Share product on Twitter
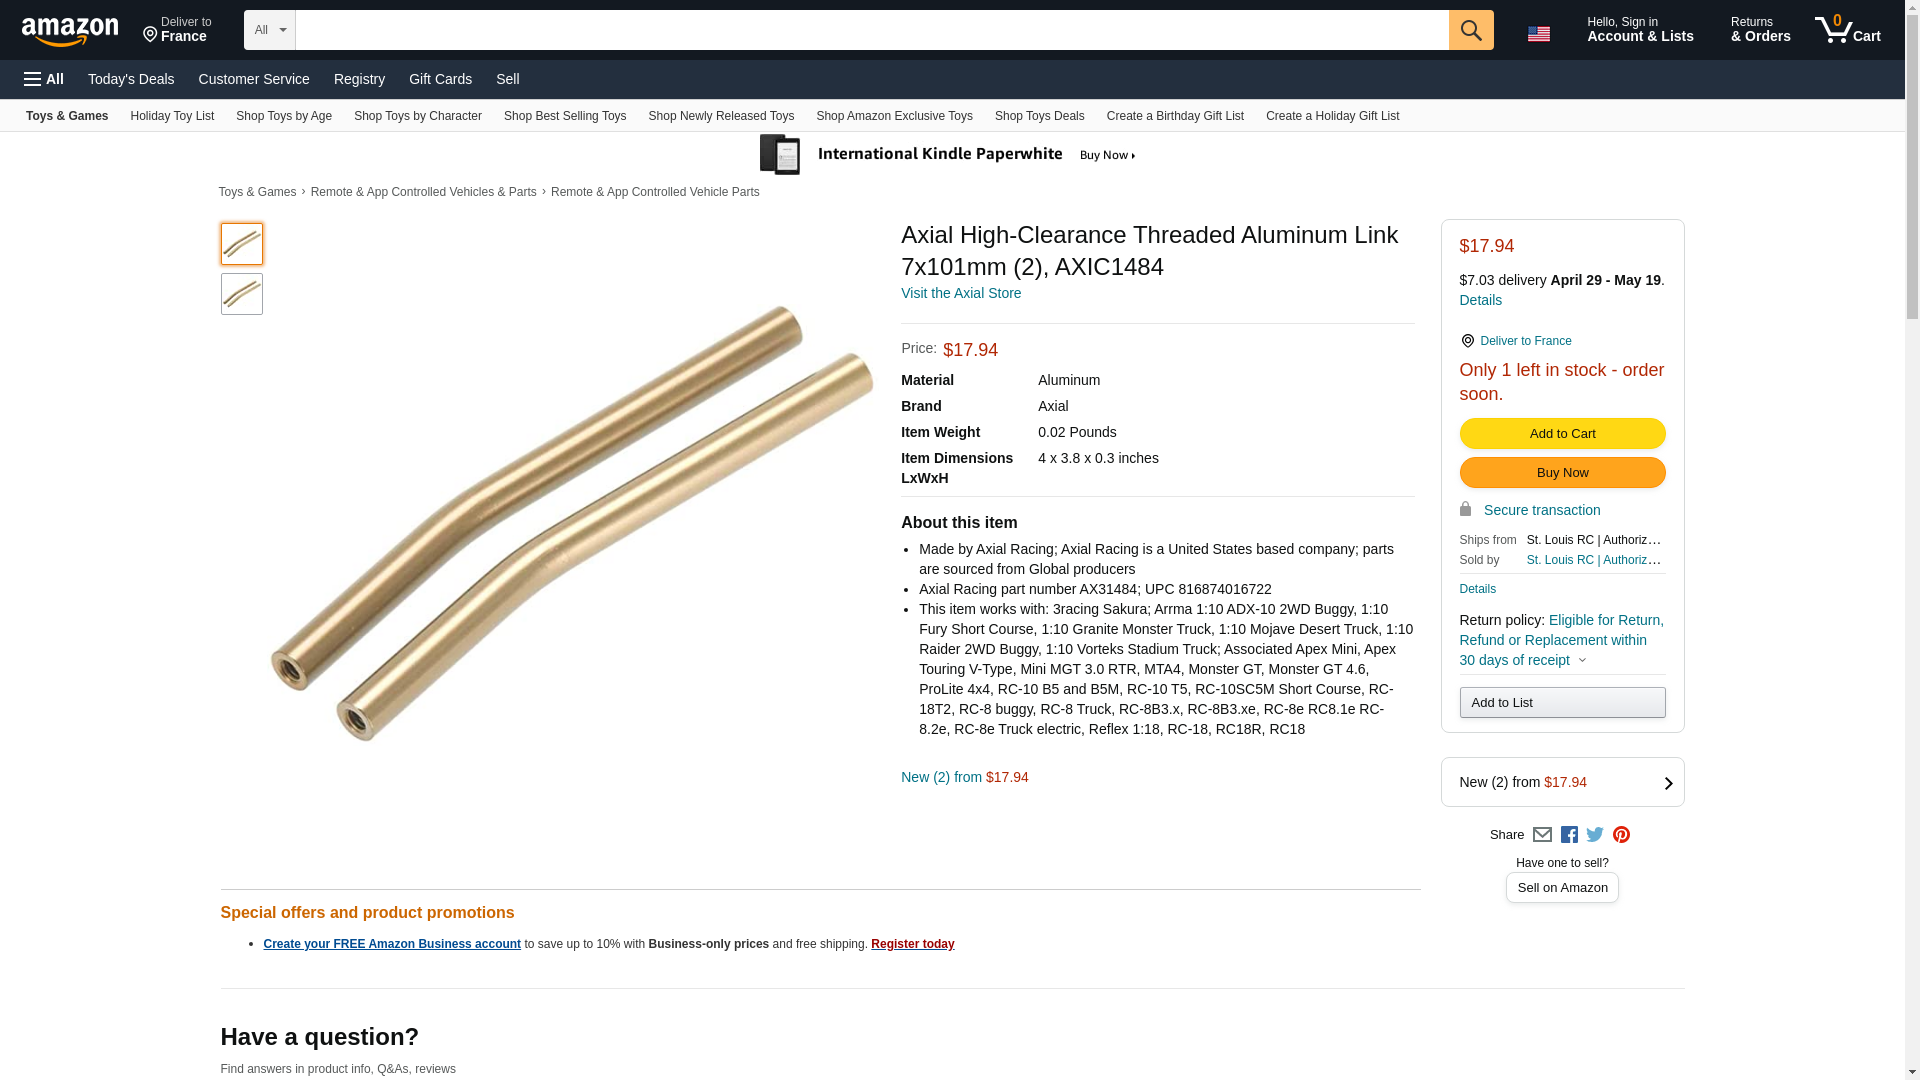1920x1080 pixels. (1595, 835)
